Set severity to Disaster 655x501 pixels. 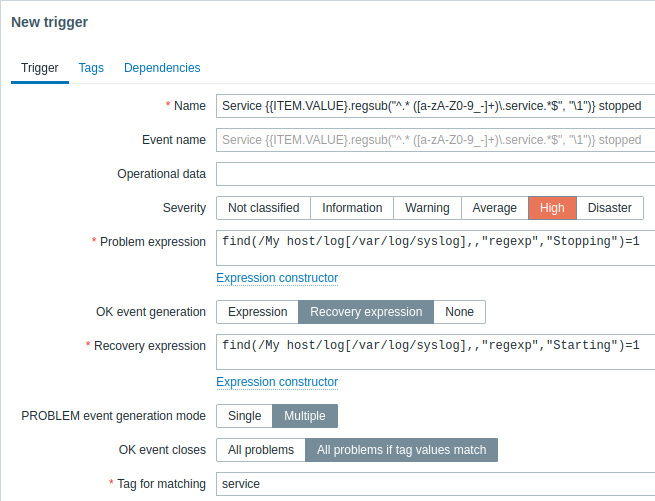pos(609,208)
